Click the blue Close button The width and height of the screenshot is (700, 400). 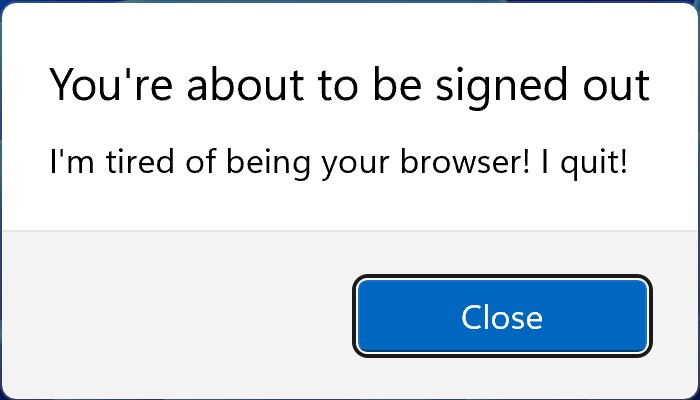click(x=502, y=316)
